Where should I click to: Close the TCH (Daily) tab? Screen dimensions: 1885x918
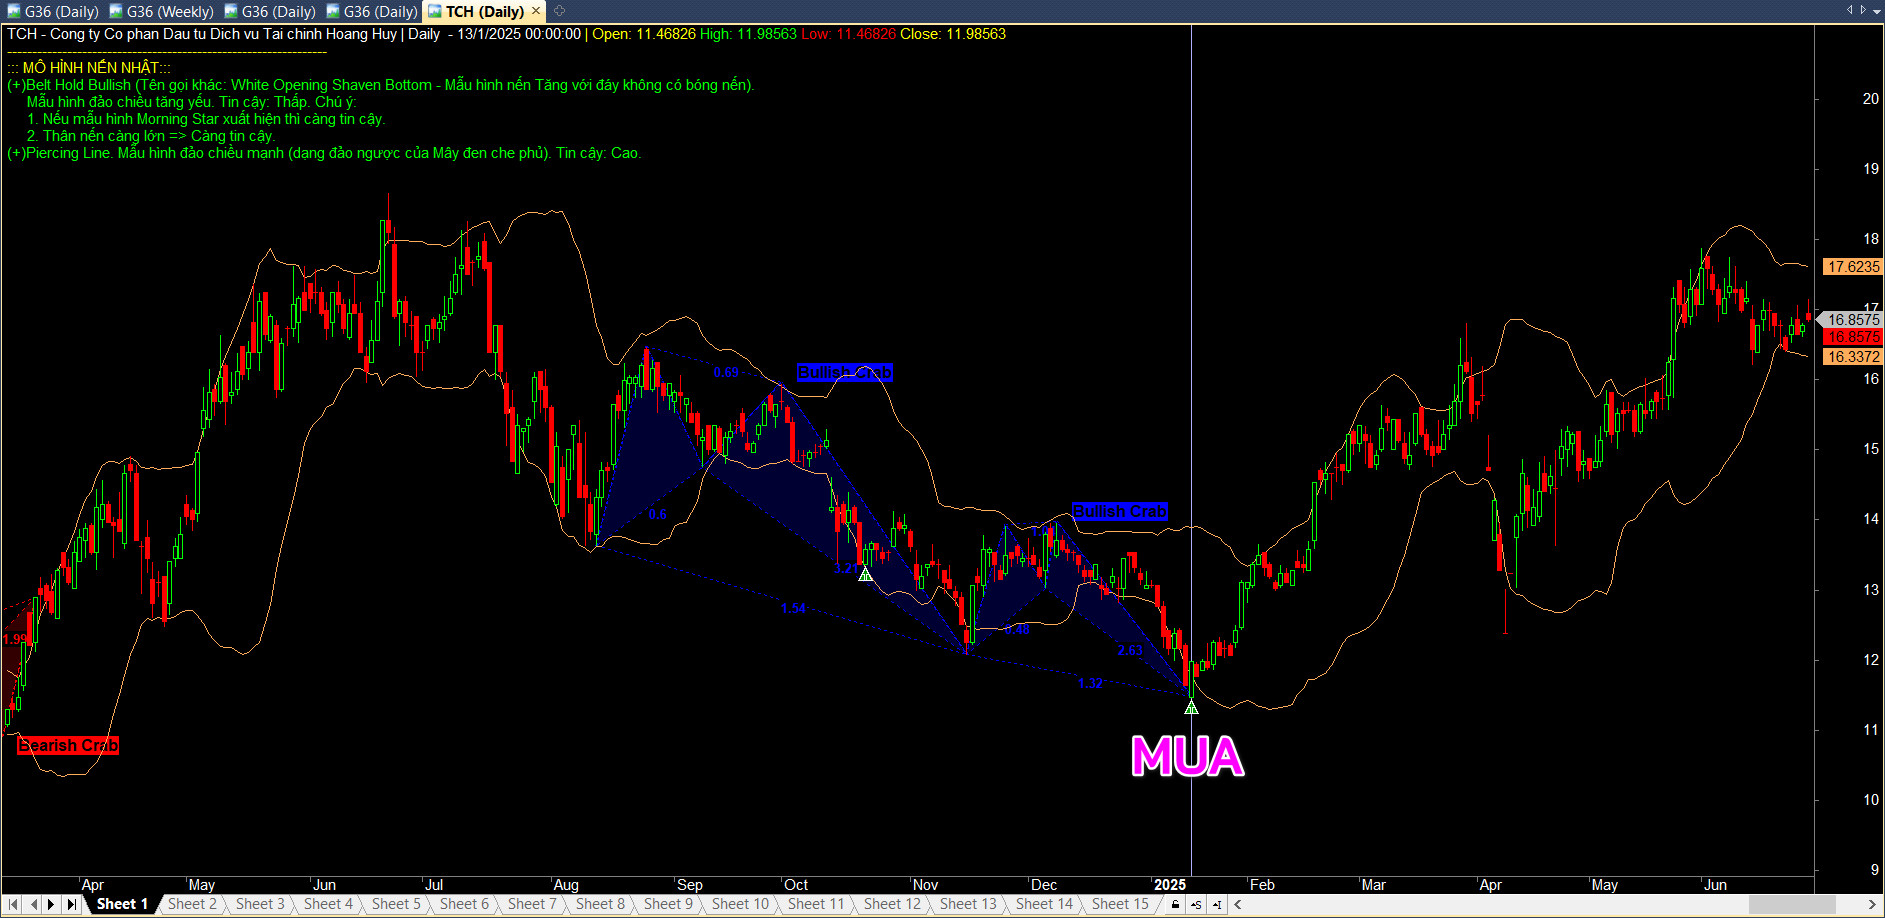click(536, 11)
